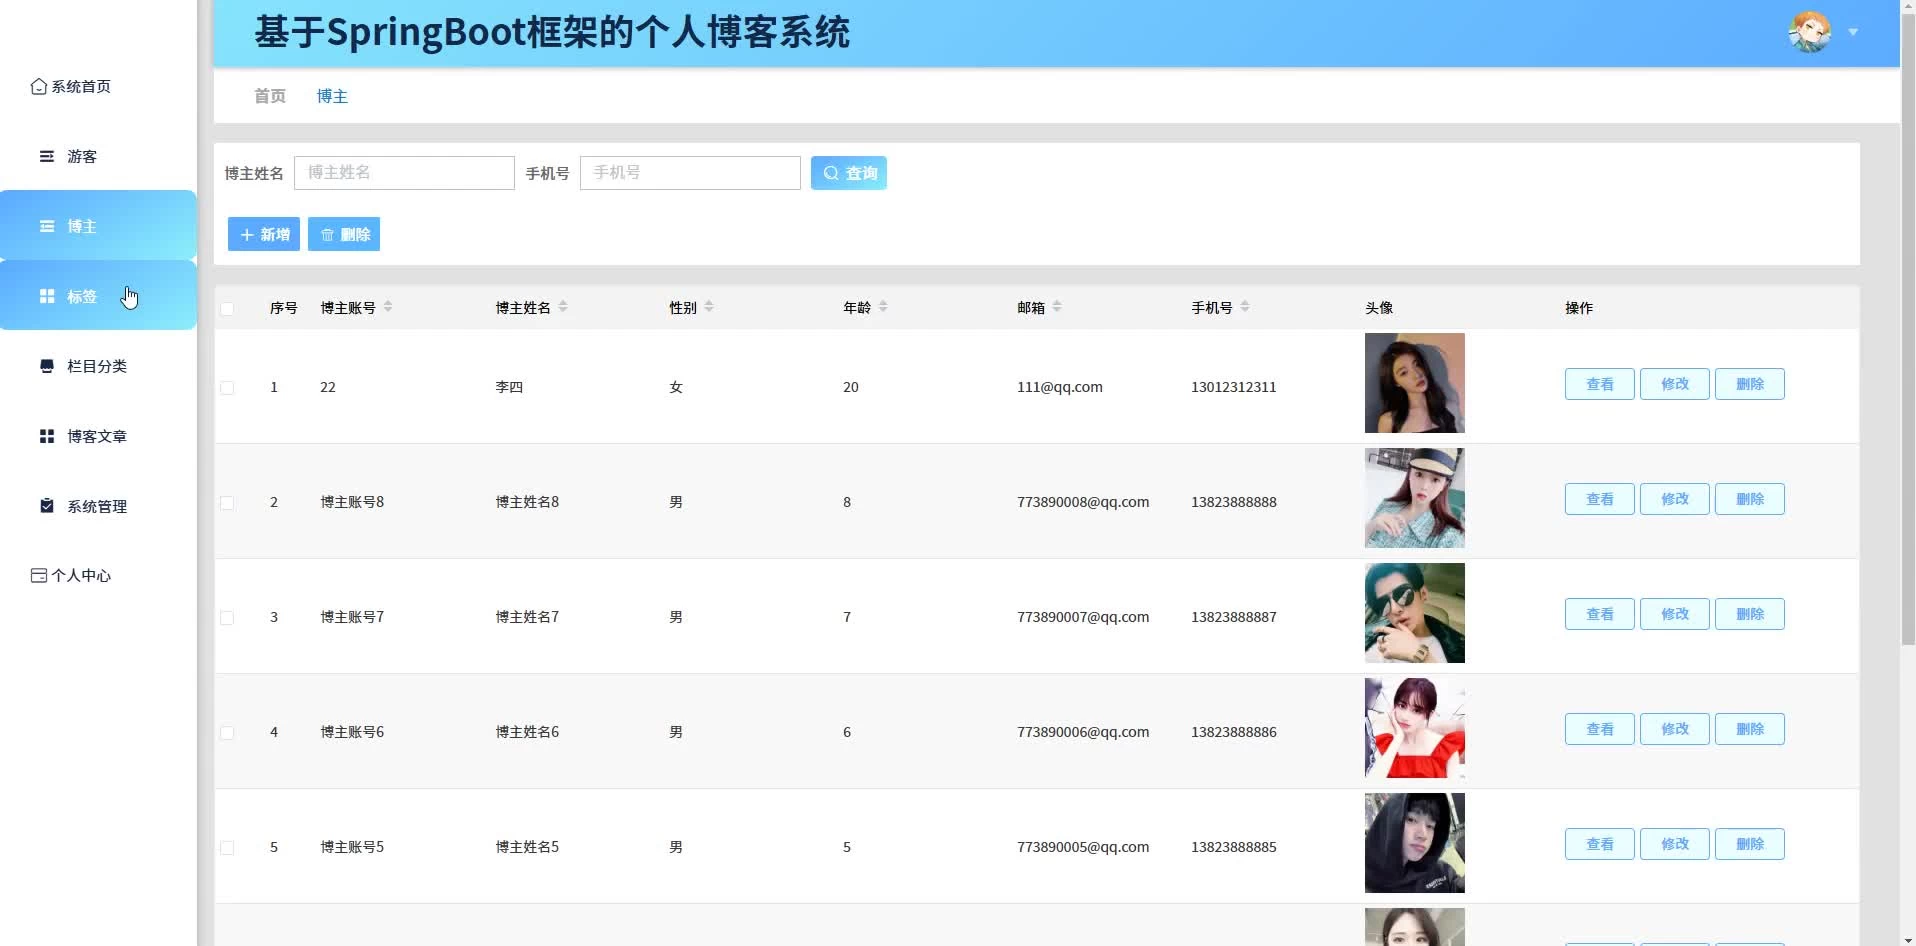Click the 标签 grid icon in sidebar

pos(47,297)
